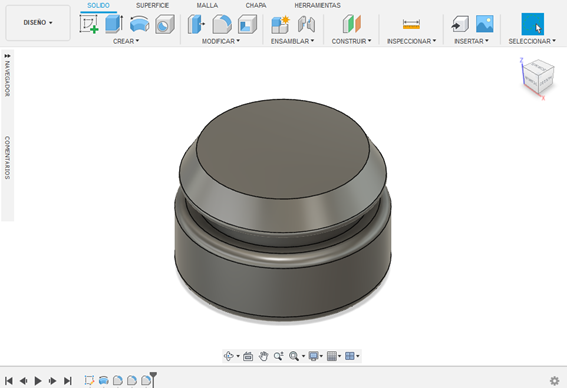This screenshot has height=388, width=567.
Task: Click the Grid and Snaps icon
Action: point(332,356)
